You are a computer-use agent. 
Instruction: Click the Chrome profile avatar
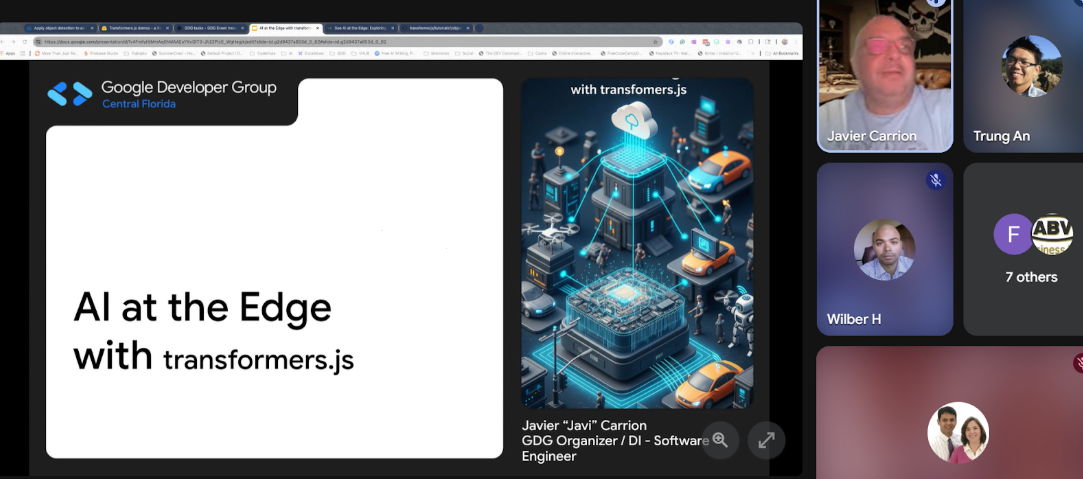785,41
